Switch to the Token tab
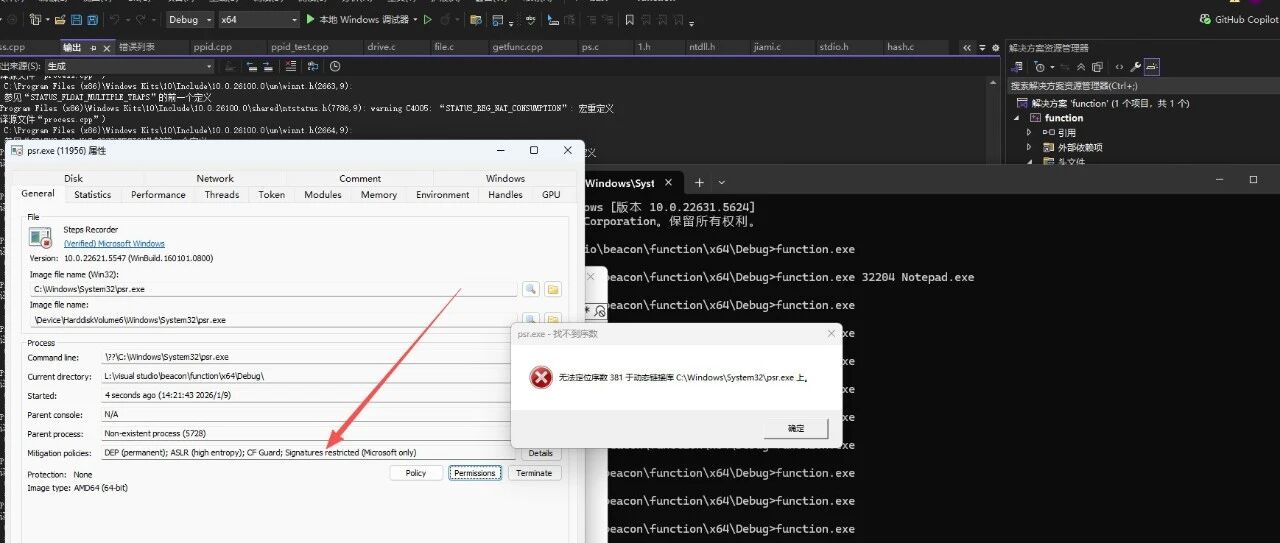1280x543 pixels. click(272, 194)
